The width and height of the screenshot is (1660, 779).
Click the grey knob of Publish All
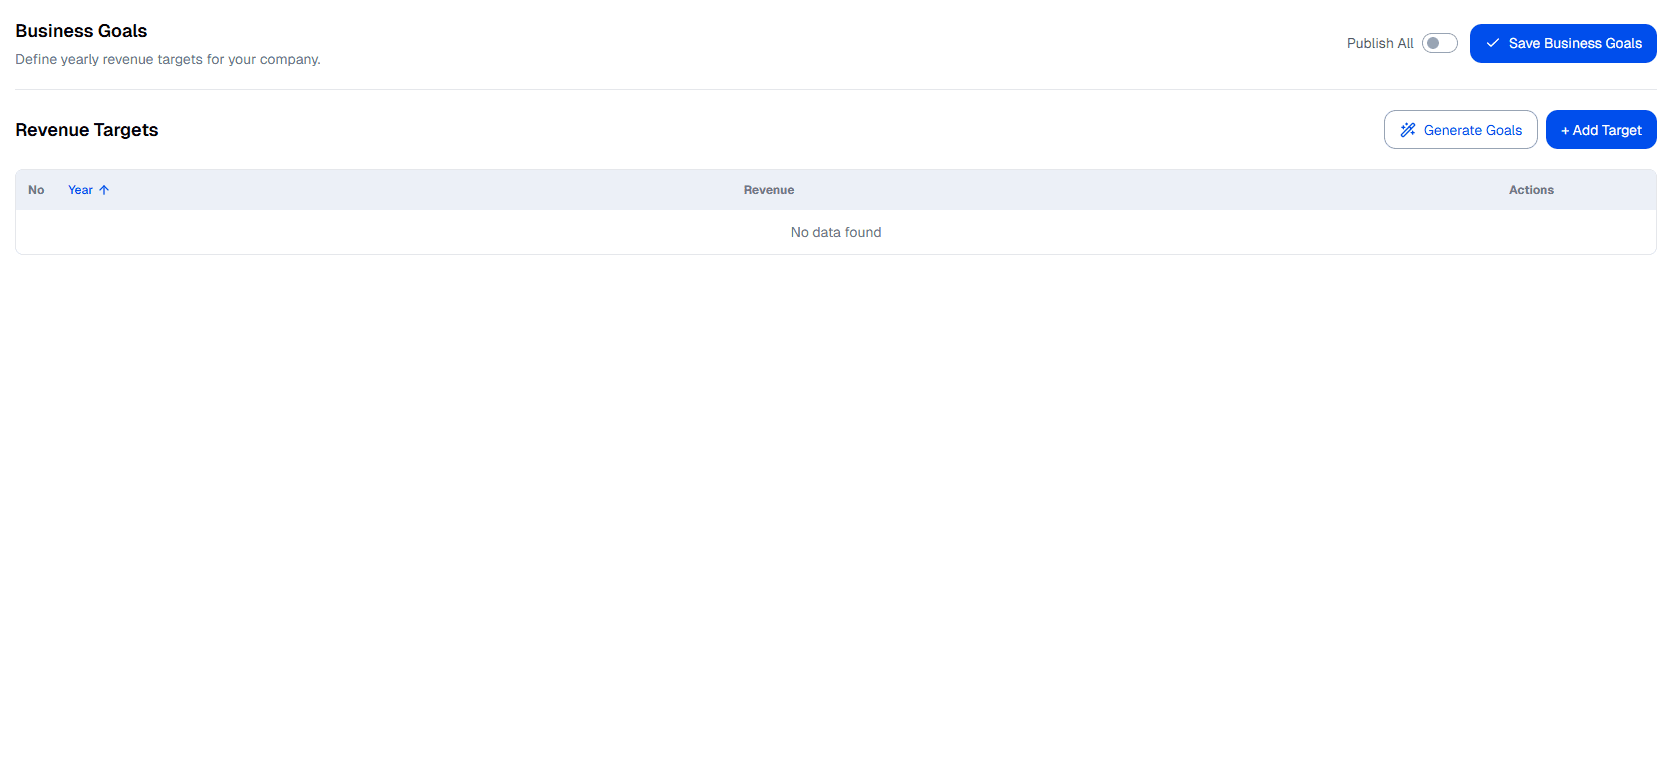[x=1433, y=43]
